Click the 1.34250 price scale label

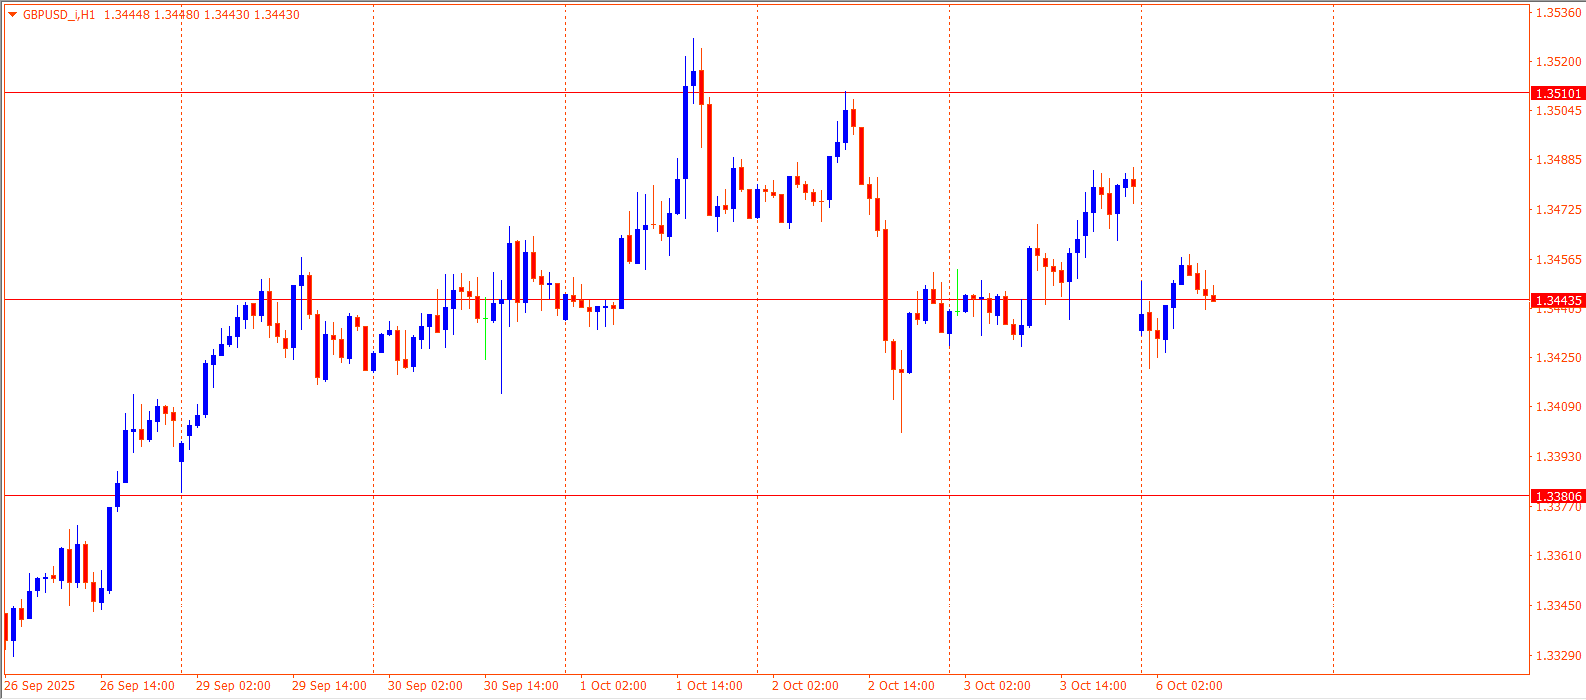pos(1559,358)
